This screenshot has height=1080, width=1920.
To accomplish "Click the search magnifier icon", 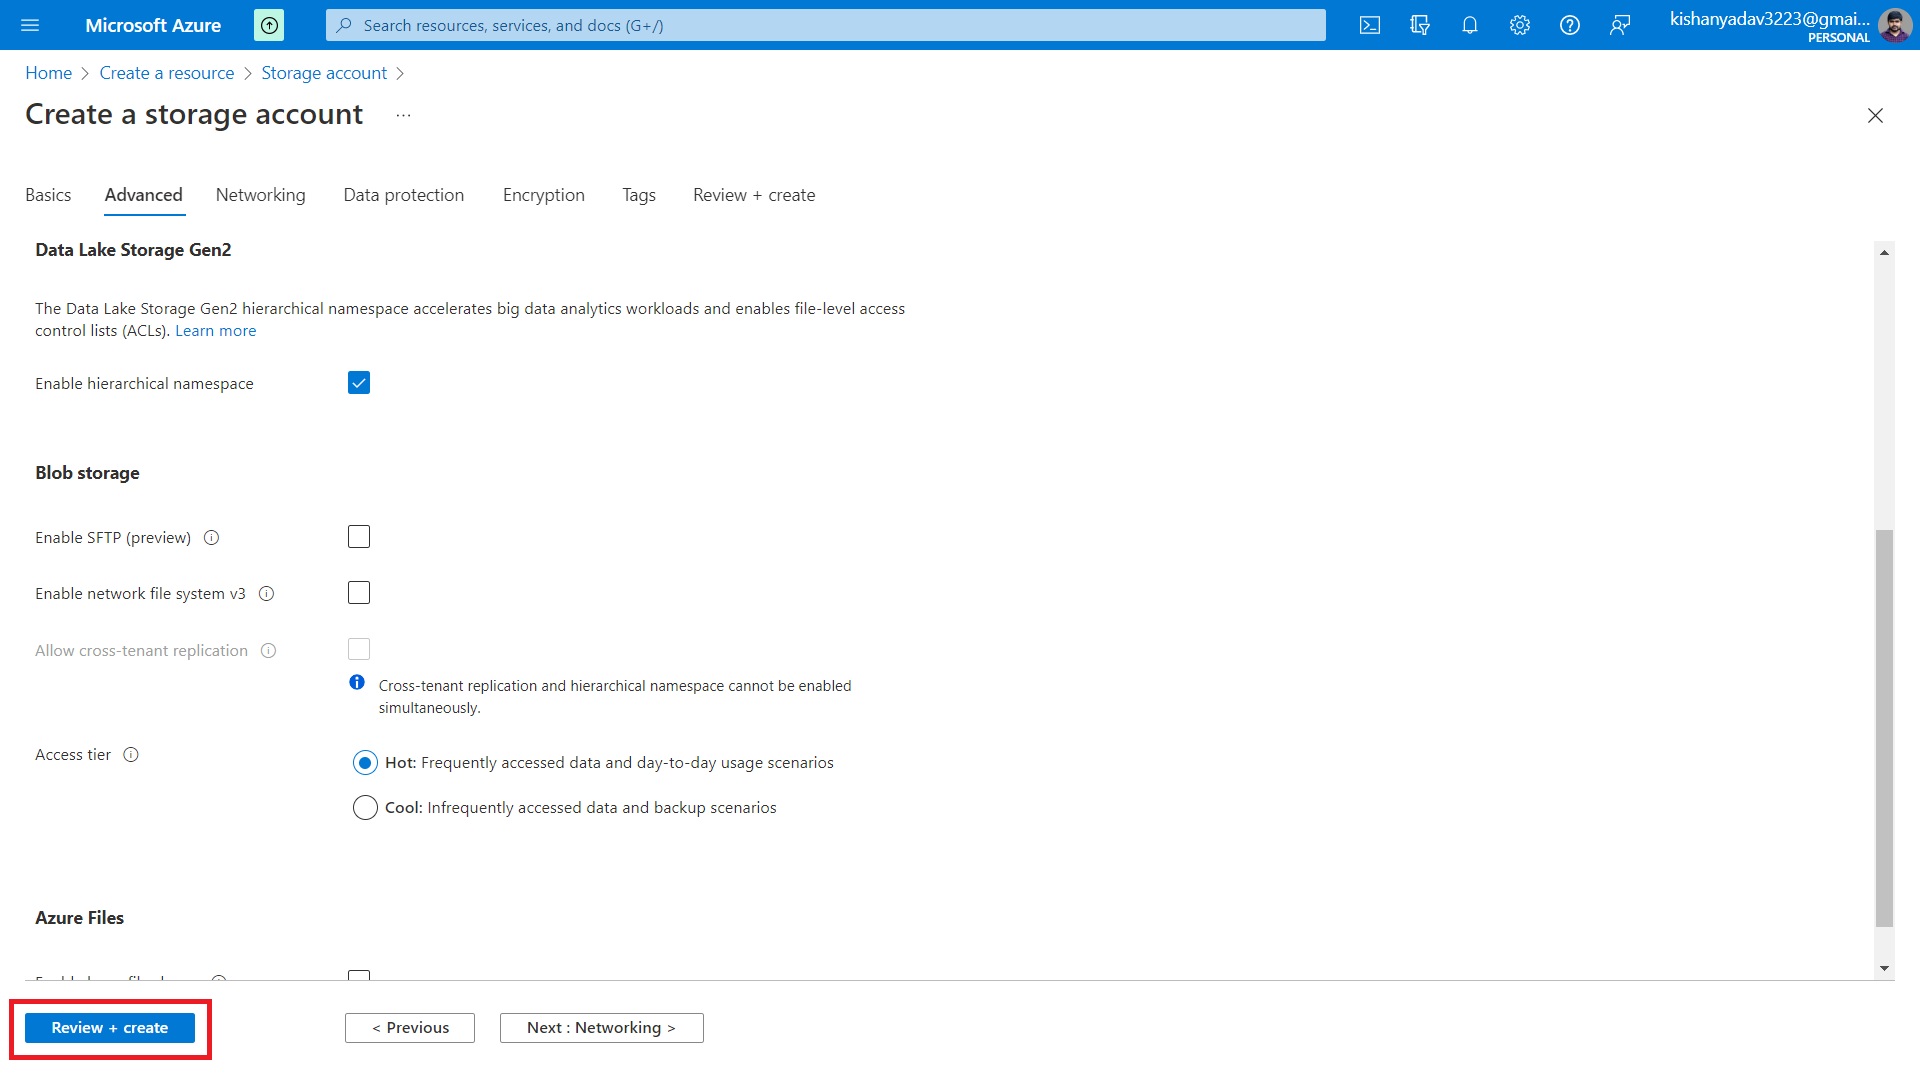I will pos(344,25).
